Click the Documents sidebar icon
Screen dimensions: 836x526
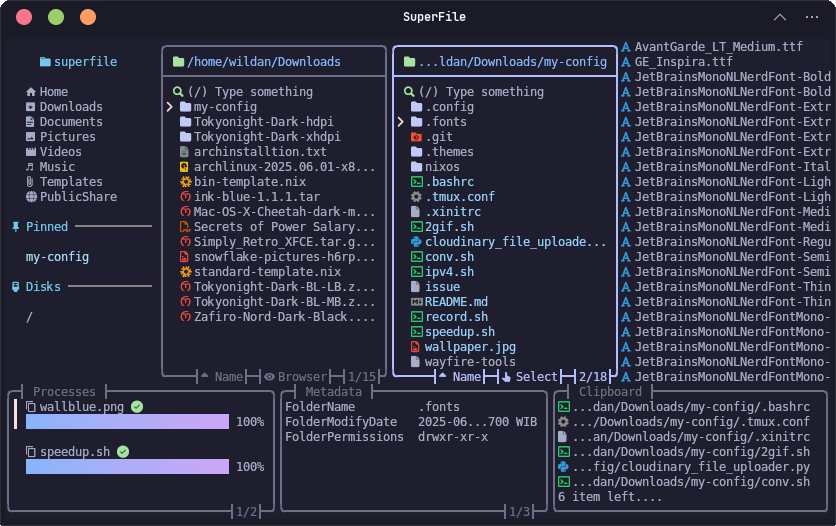pos(30,122)
